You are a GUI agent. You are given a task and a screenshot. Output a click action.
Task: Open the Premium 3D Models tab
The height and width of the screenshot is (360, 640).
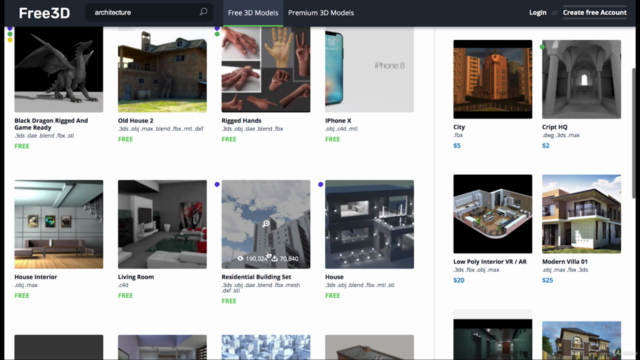point(321,13)
